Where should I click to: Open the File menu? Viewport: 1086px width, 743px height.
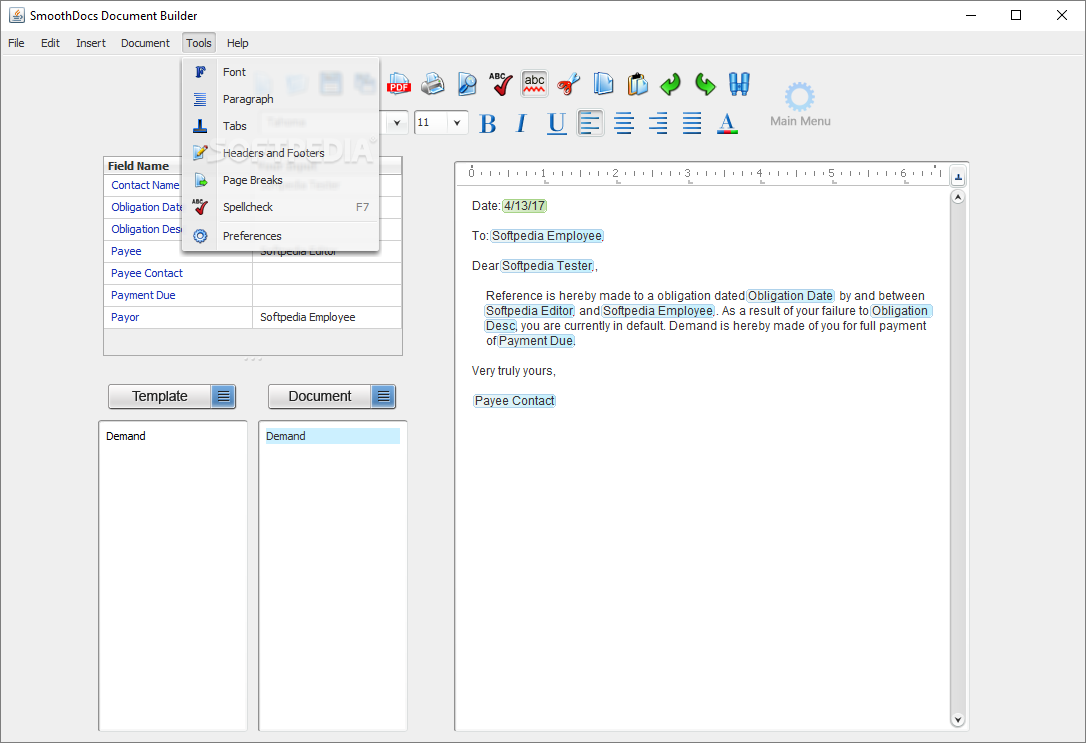16,43
